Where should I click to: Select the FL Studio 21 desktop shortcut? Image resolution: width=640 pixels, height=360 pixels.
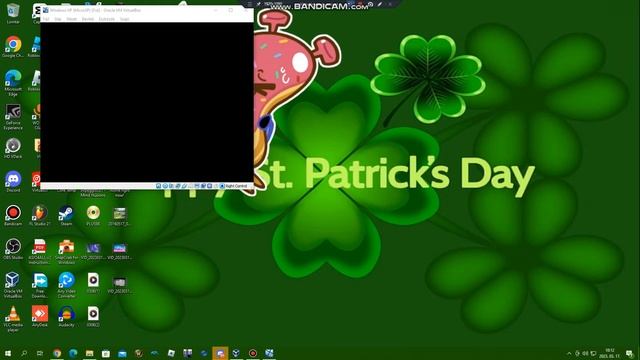click(40, 216)
